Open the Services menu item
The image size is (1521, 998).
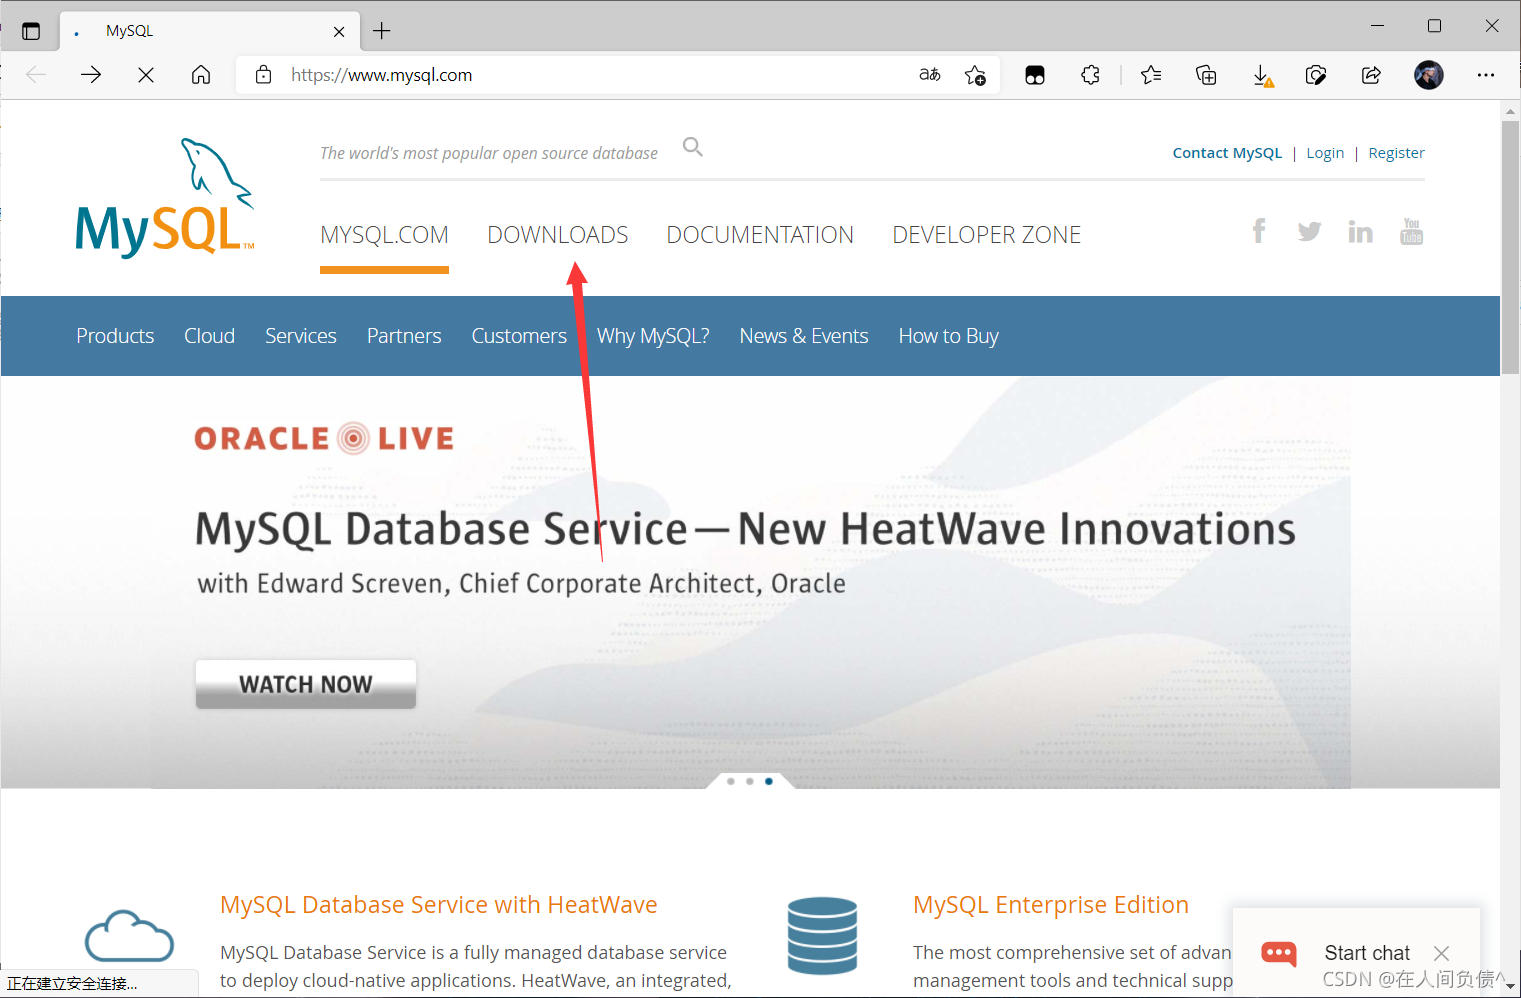click(300, 336)
